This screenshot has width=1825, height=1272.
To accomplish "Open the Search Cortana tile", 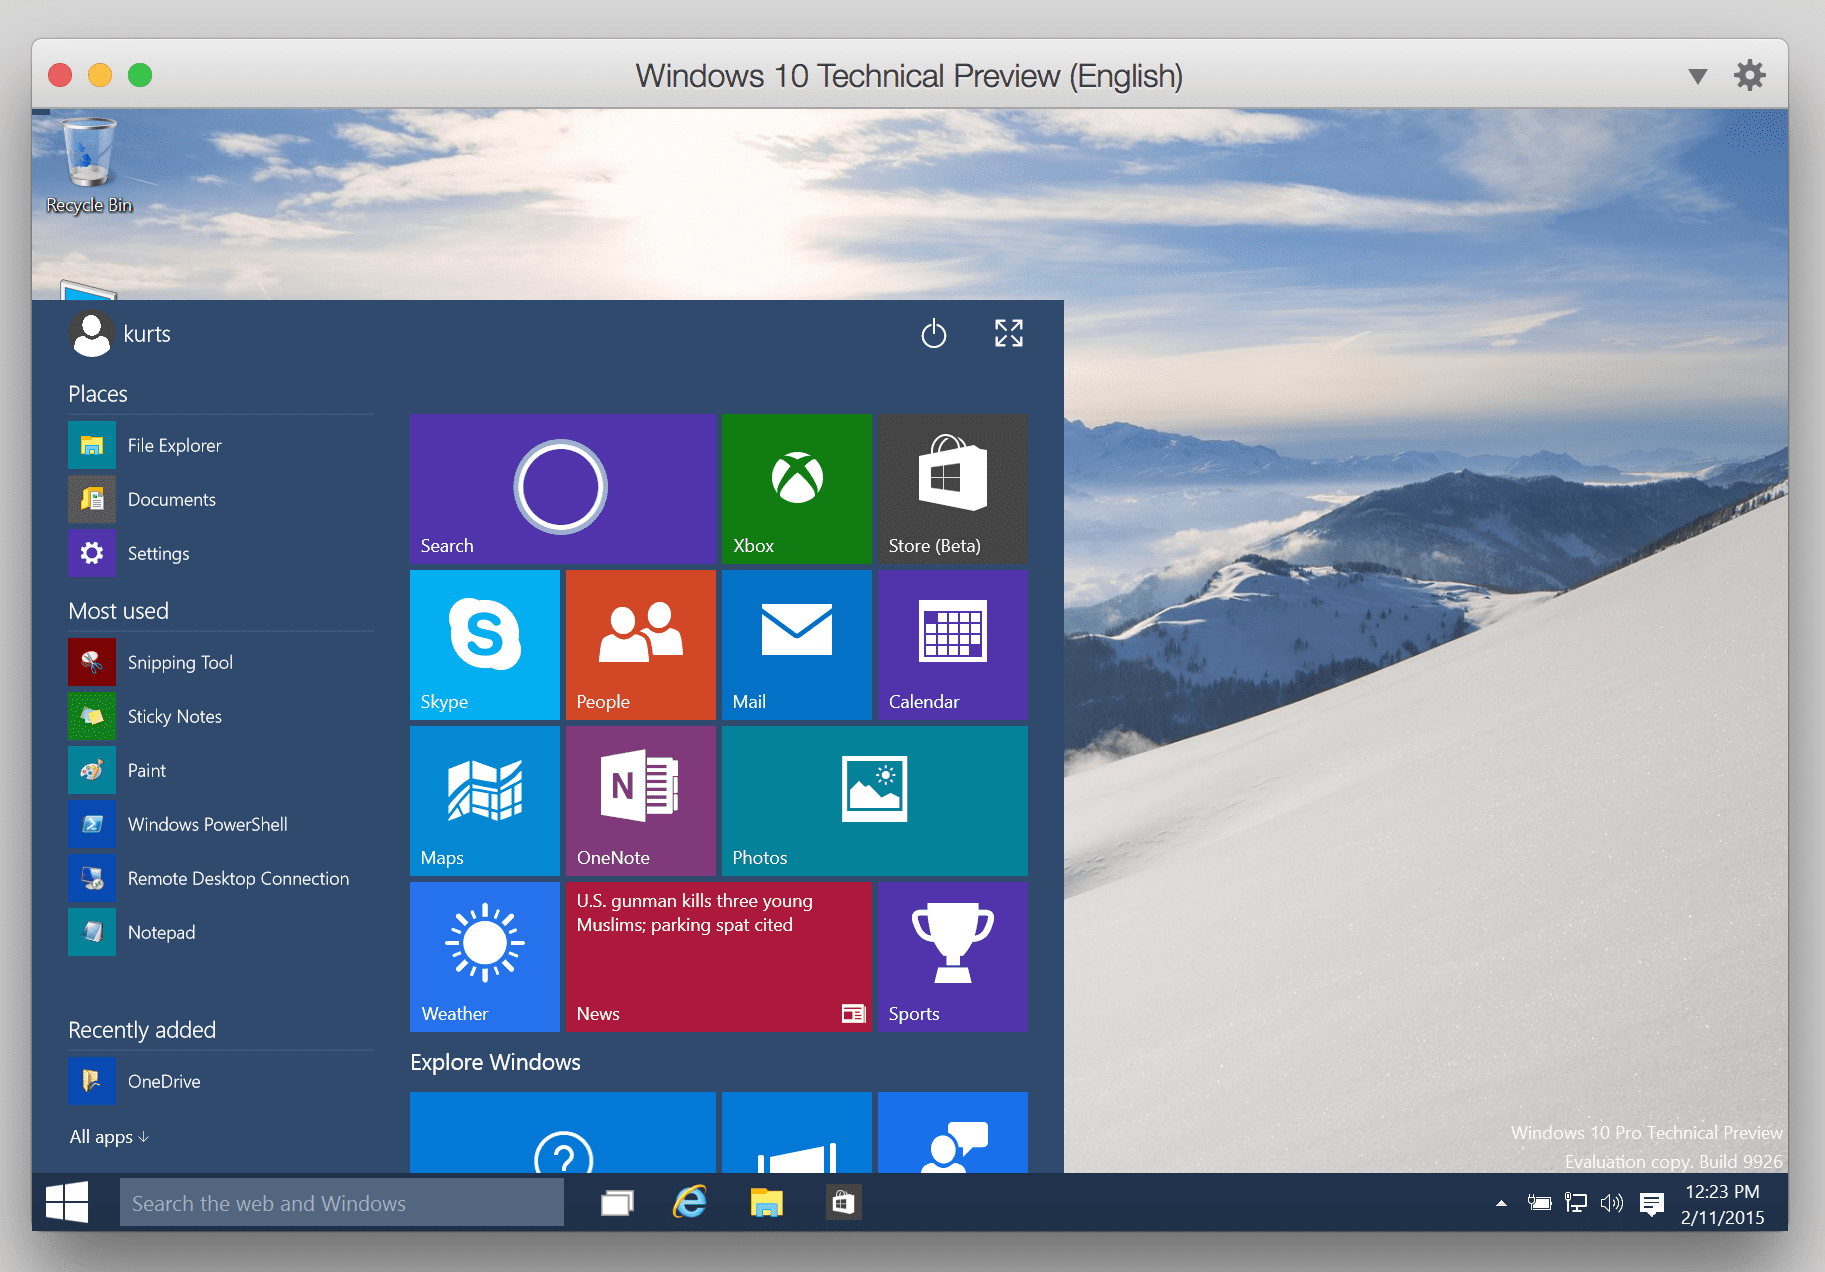I will click(x=562, y=489).
